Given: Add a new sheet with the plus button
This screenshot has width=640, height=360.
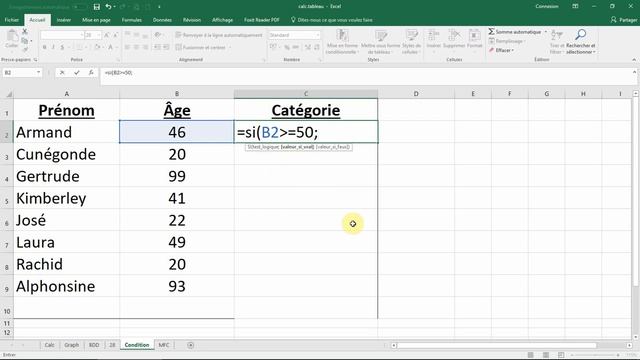Looking at the screenshot, I should [x=191, y=345].
